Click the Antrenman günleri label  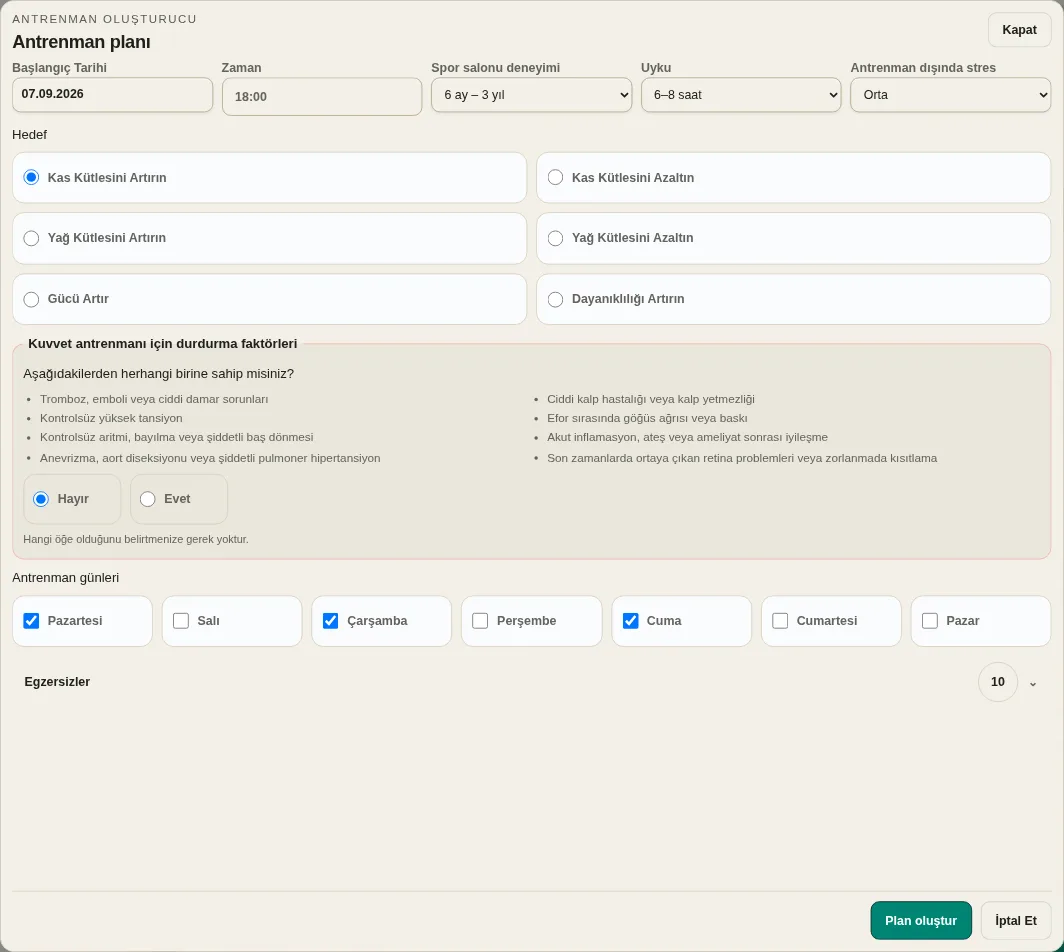click(x=65, y=577)
